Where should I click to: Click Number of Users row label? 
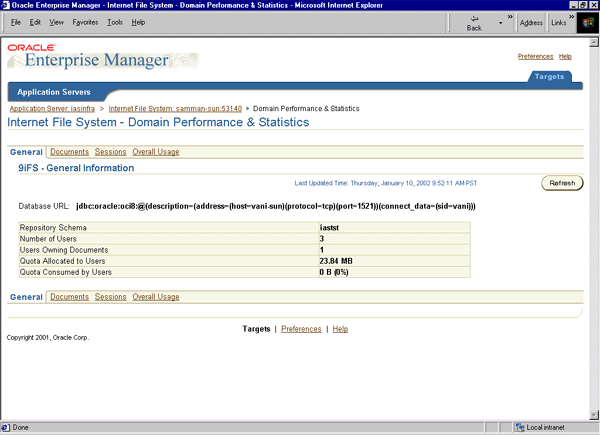pyautogui.click(x=48, y=239)
